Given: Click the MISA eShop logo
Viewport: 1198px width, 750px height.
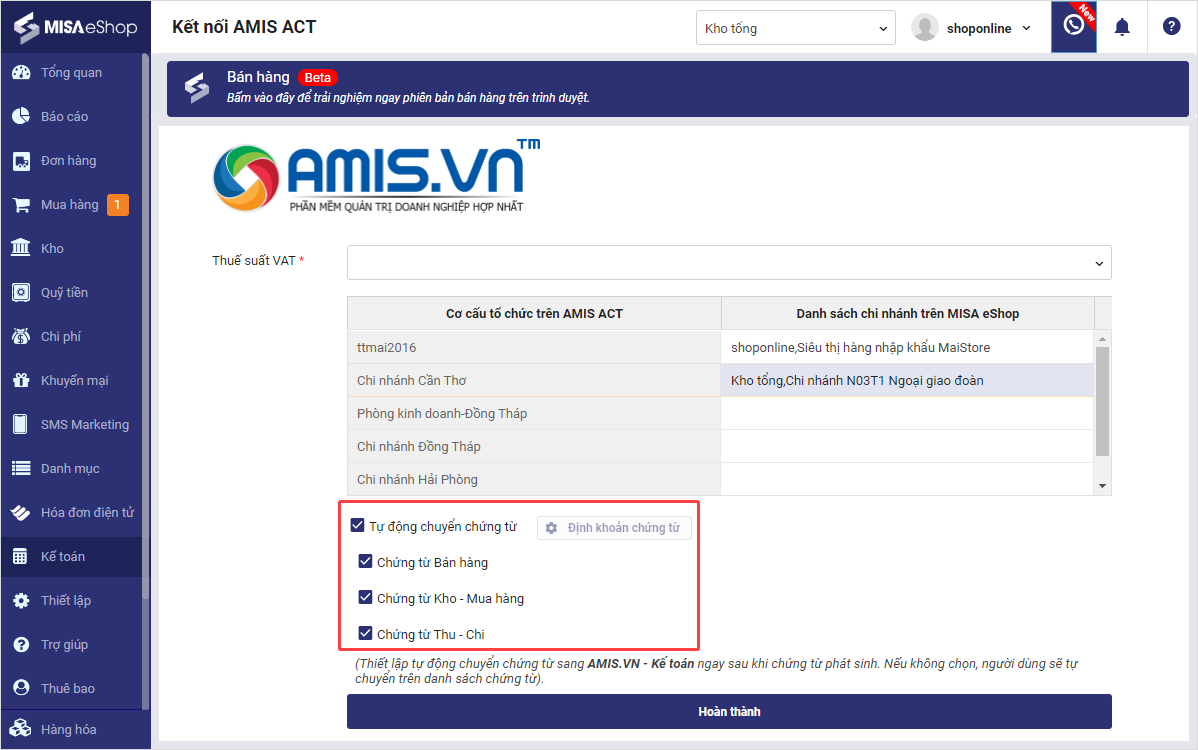Looking at the screenshot, I should click(x=75, y=27).
